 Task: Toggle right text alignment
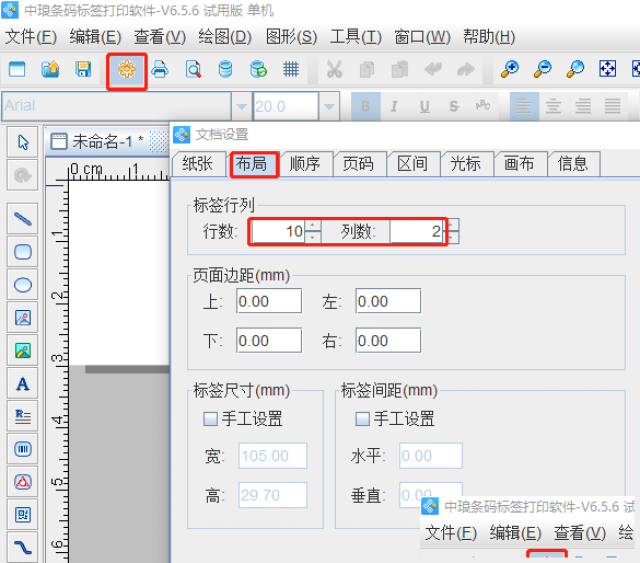pos(583,107)
